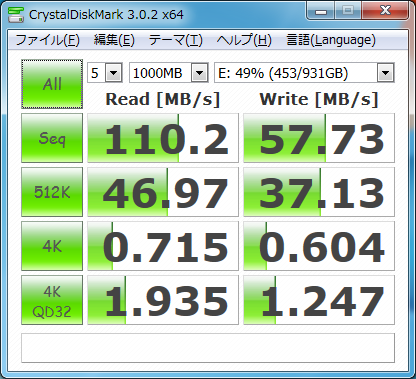Click the 4K QD32 read result 1.935

click(x=163, y=300)
